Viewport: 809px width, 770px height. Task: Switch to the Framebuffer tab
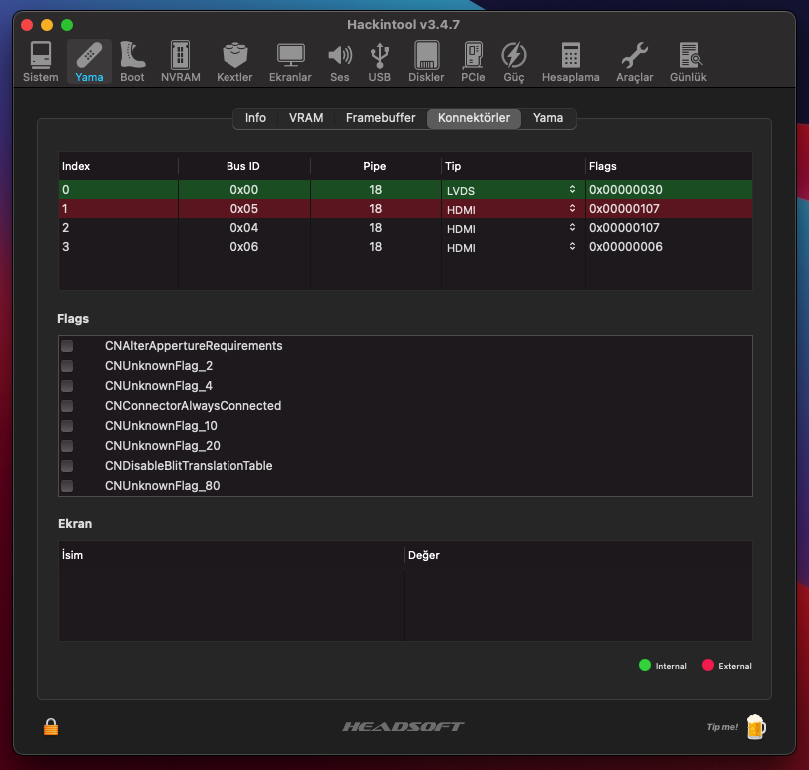click(380, 117)
